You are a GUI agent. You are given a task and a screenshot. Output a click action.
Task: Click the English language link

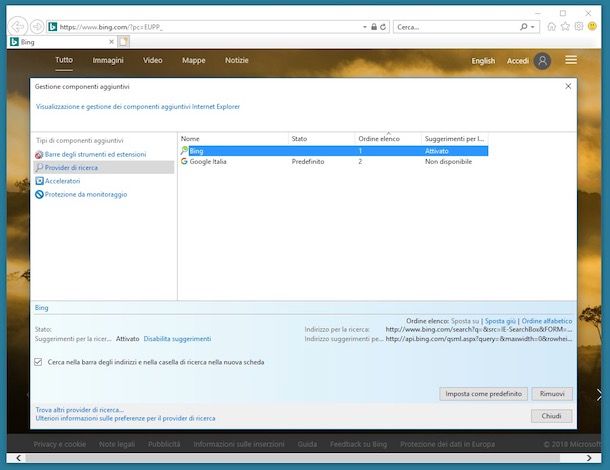(483, 61)
